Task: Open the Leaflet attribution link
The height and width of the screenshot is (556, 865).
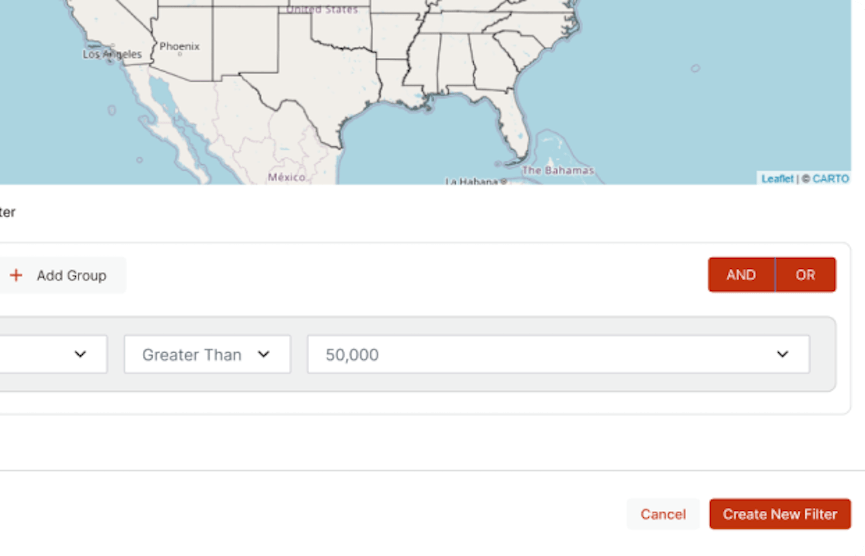Action: 777,179
